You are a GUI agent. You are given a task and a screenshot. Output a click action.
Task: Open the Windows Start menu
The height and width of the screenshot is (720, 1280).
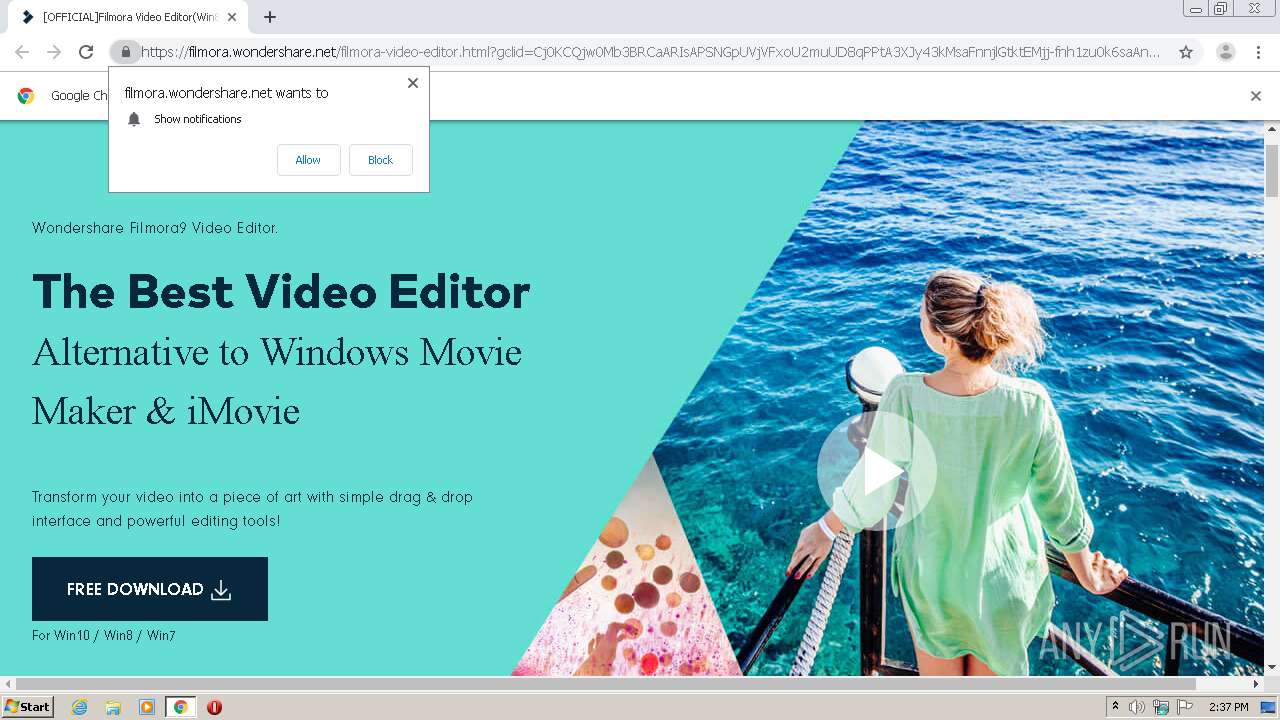[28, 707]
